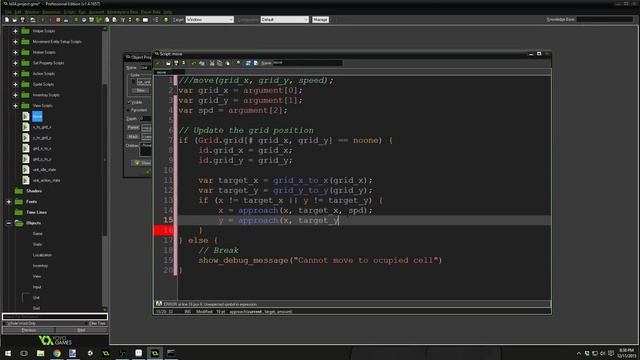Screen dimensions: 640x360
Task: Expand the Inventory Scripts folder
Action: [15, 95]
